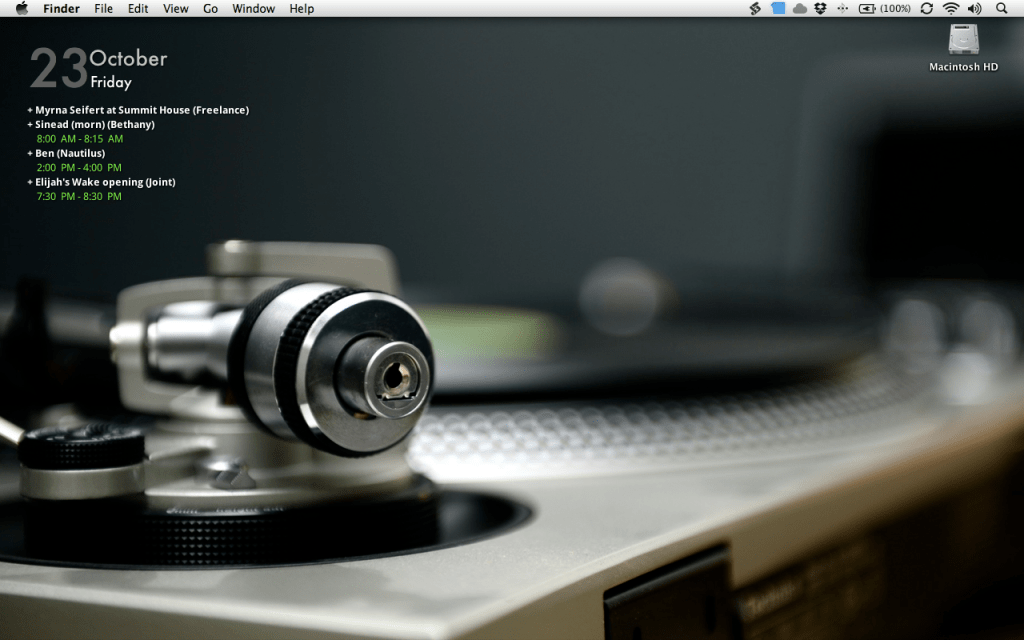Viewport: 1024px width, 640px height.
Task: Open the File menu
Action: 103,8
